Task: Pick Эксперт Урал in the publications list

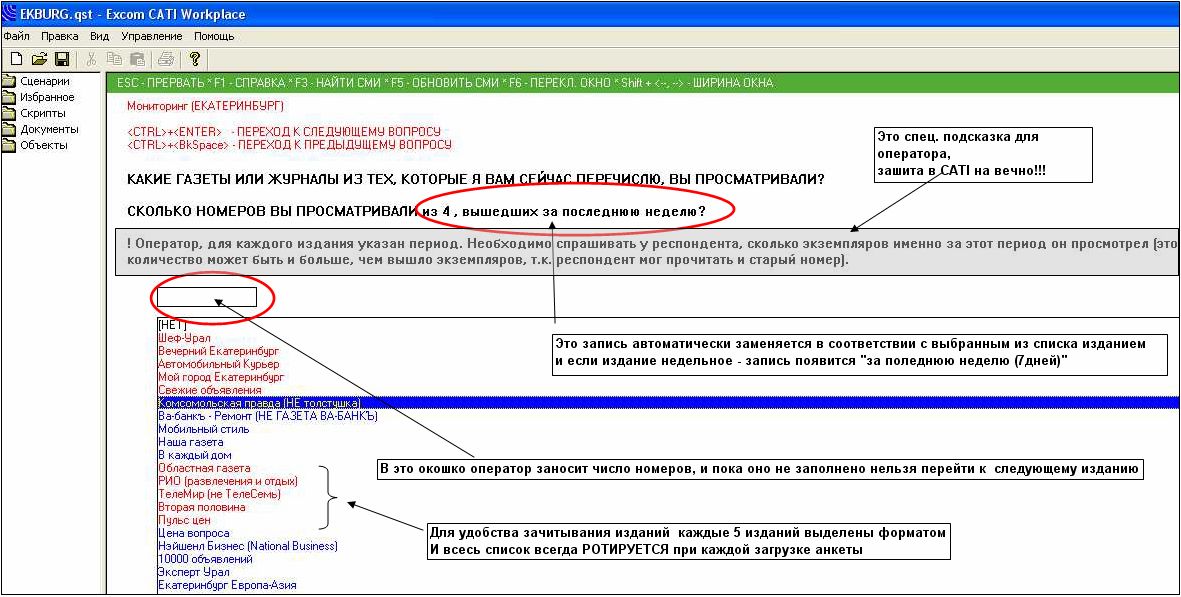Action: [x=191, y=572]
